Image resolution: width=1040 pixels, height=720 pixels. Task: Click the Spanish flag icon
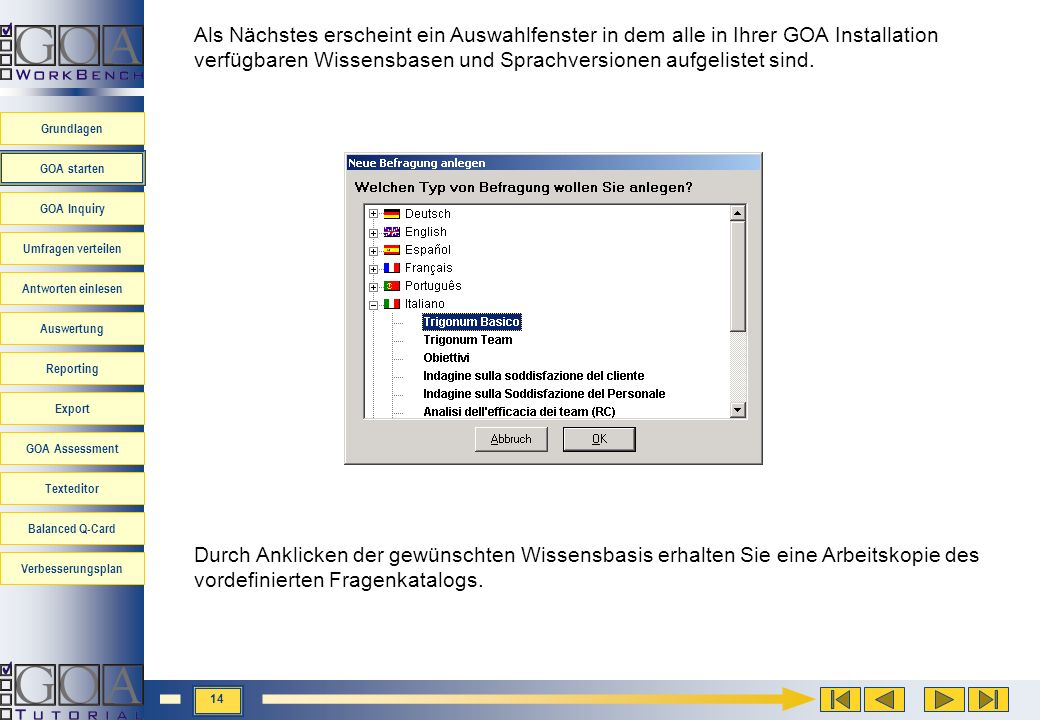tap(392, 249)
